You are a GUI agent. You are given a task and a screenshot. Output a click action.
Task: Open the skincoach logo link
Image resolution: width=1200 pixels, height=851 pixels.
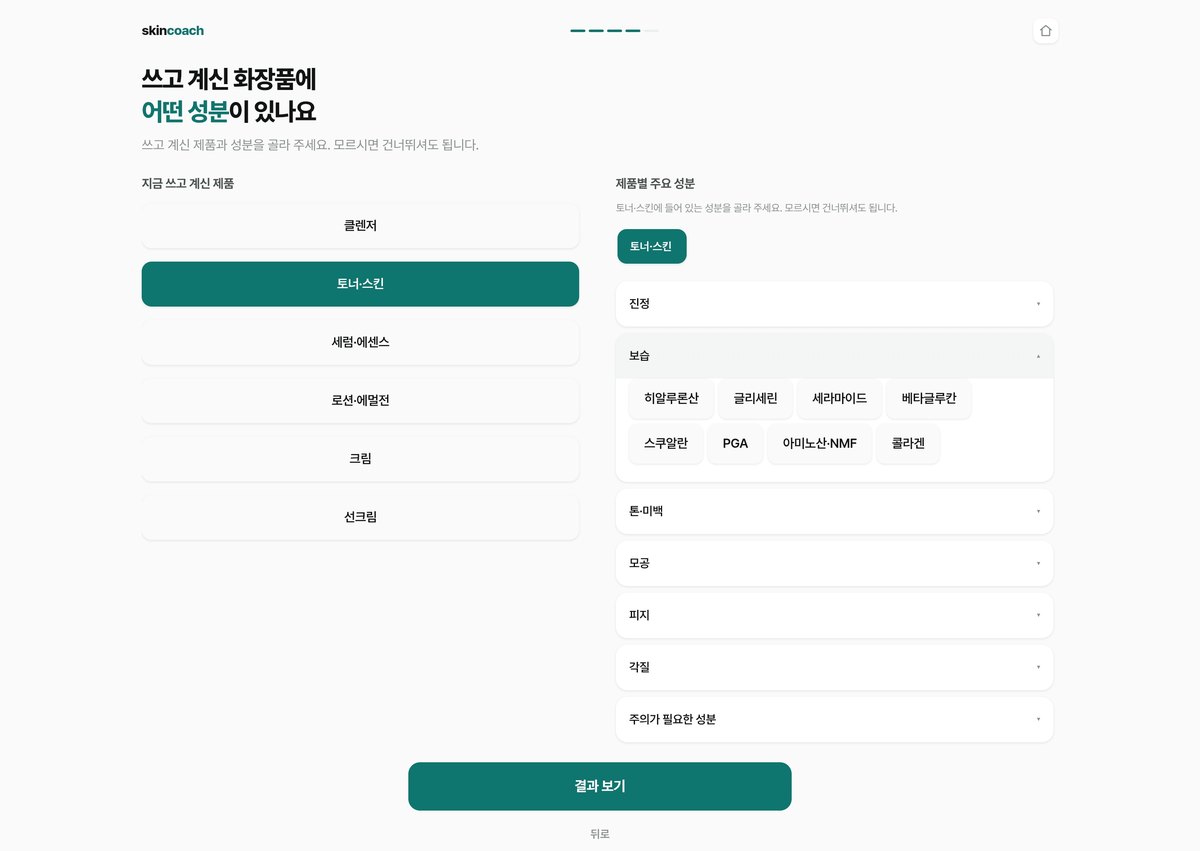click(173, 31)
